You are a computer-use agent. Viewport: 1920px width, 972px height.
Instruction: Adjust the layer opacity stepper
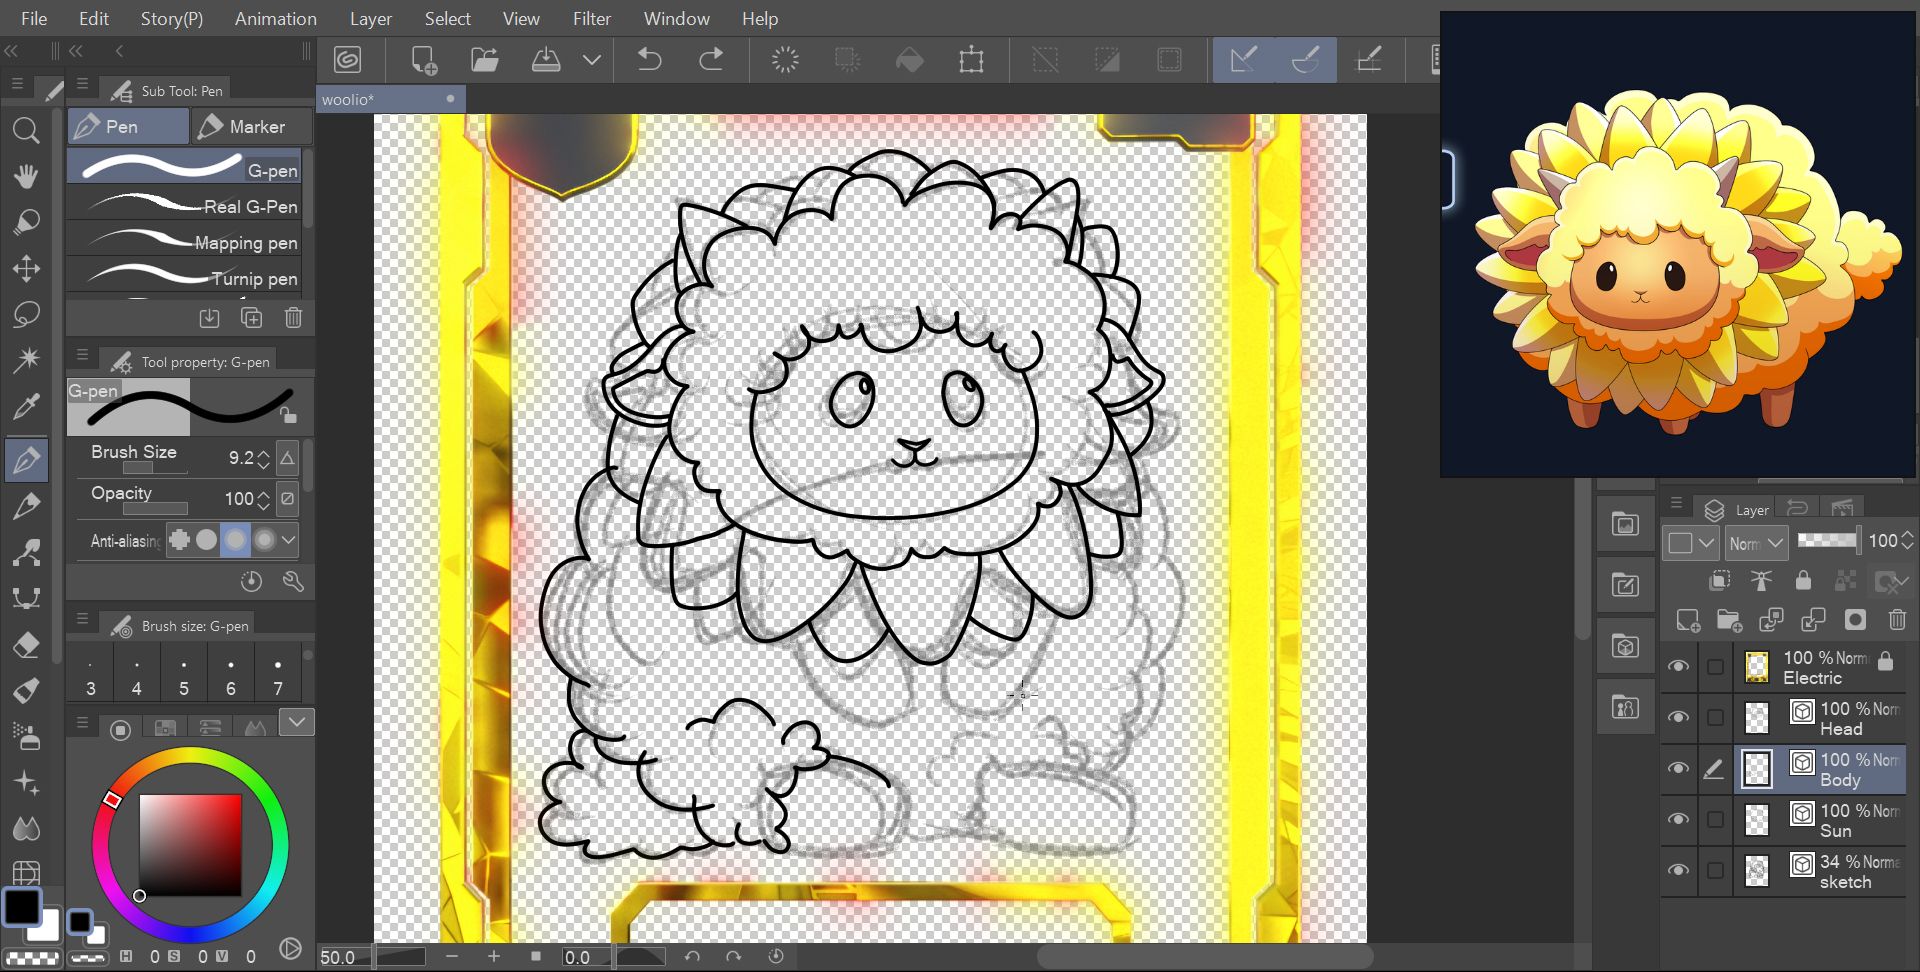(x=1907, y=541)
